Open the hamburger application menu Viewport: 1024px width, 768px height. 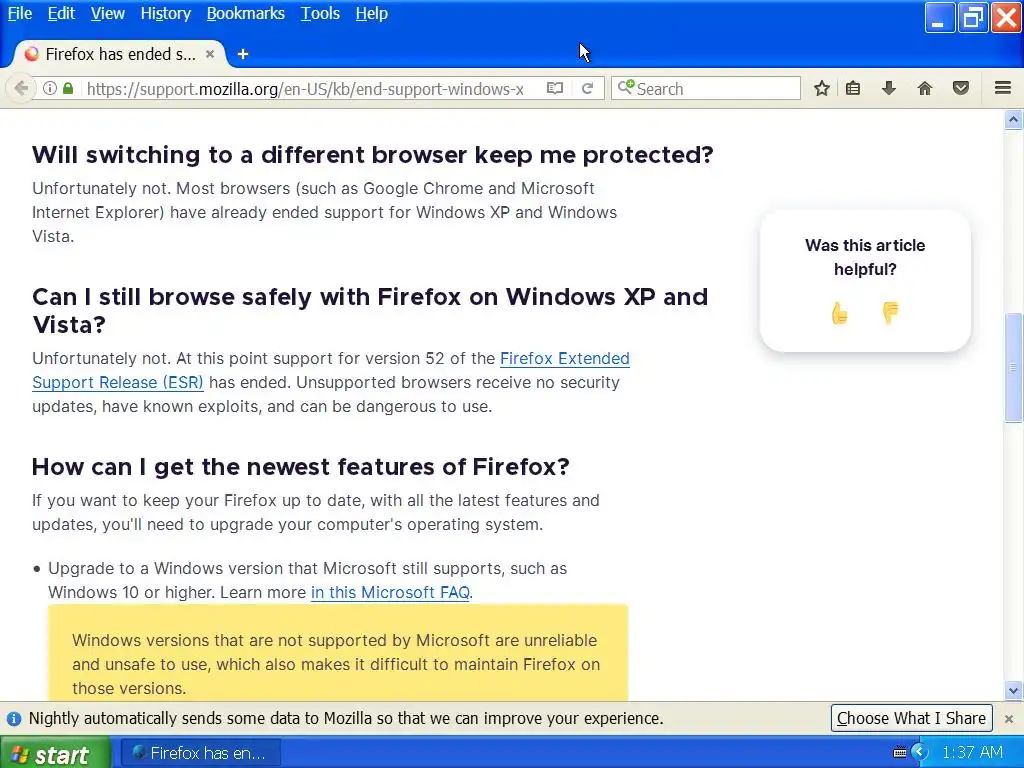pos(1003,88)
